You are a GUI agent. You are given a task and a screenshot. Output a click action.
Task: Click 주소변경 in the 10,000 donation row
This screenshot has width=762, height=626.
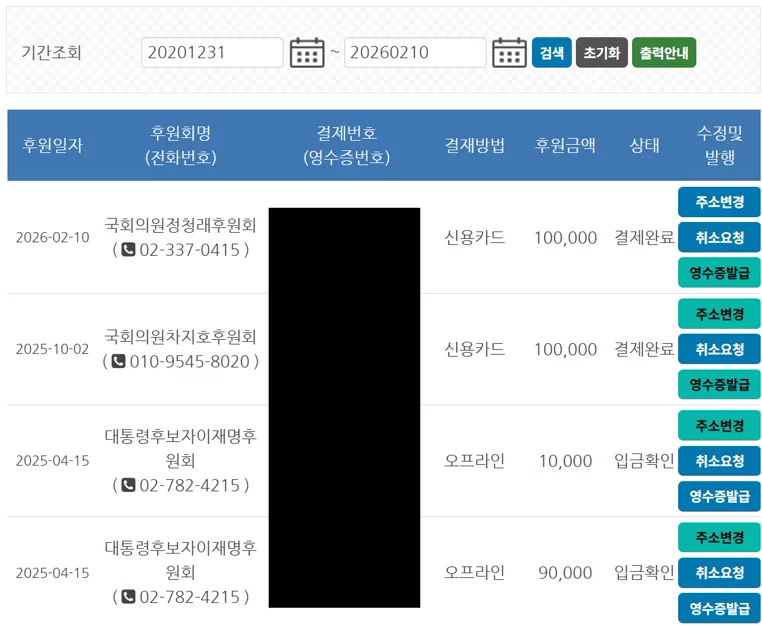pos(719,426)
